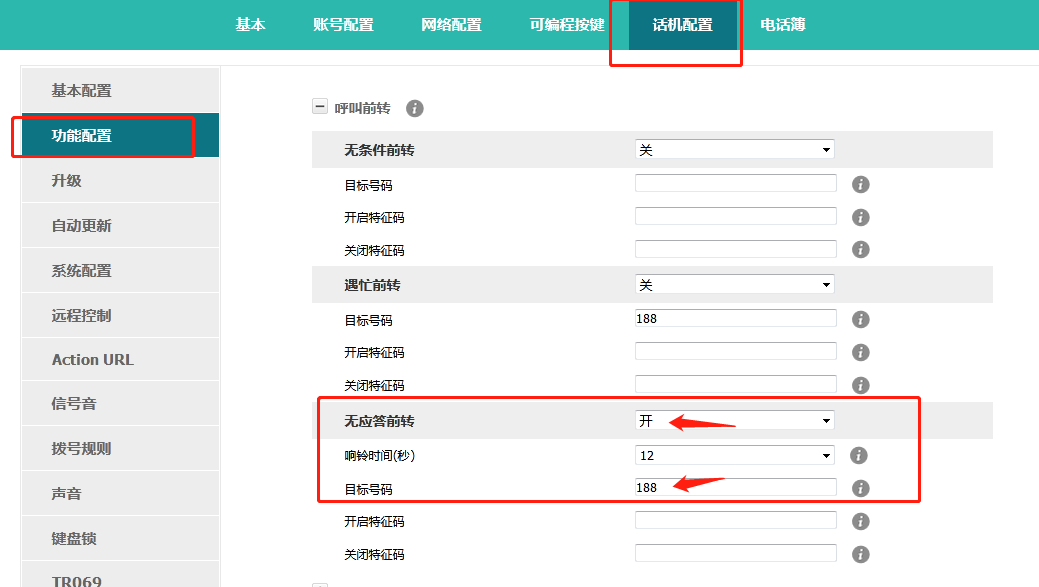Click info icon for 无应答前转 目标号码
Viewport: 1039px width, 587px height.
pos(860,488)
